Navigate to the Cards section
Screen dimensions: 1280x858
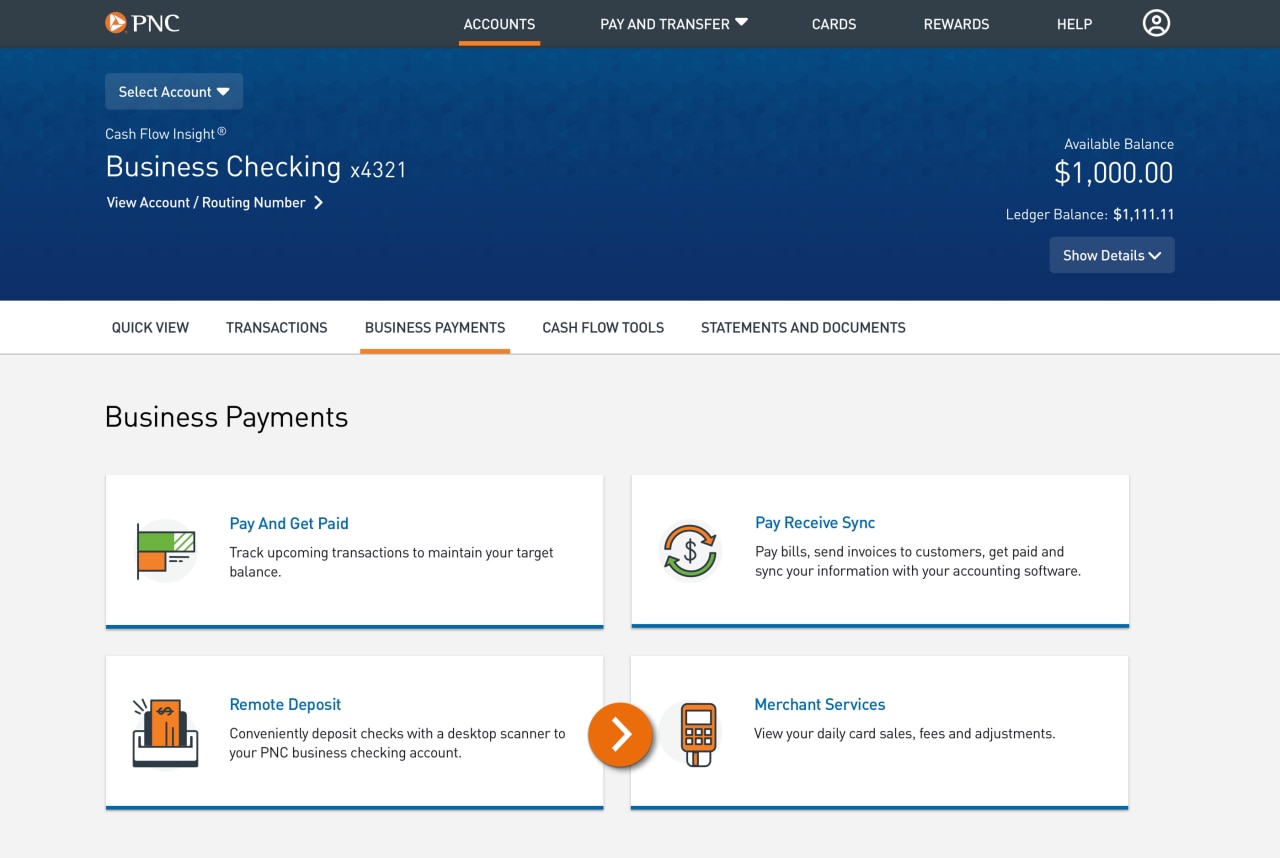[833, 23]
